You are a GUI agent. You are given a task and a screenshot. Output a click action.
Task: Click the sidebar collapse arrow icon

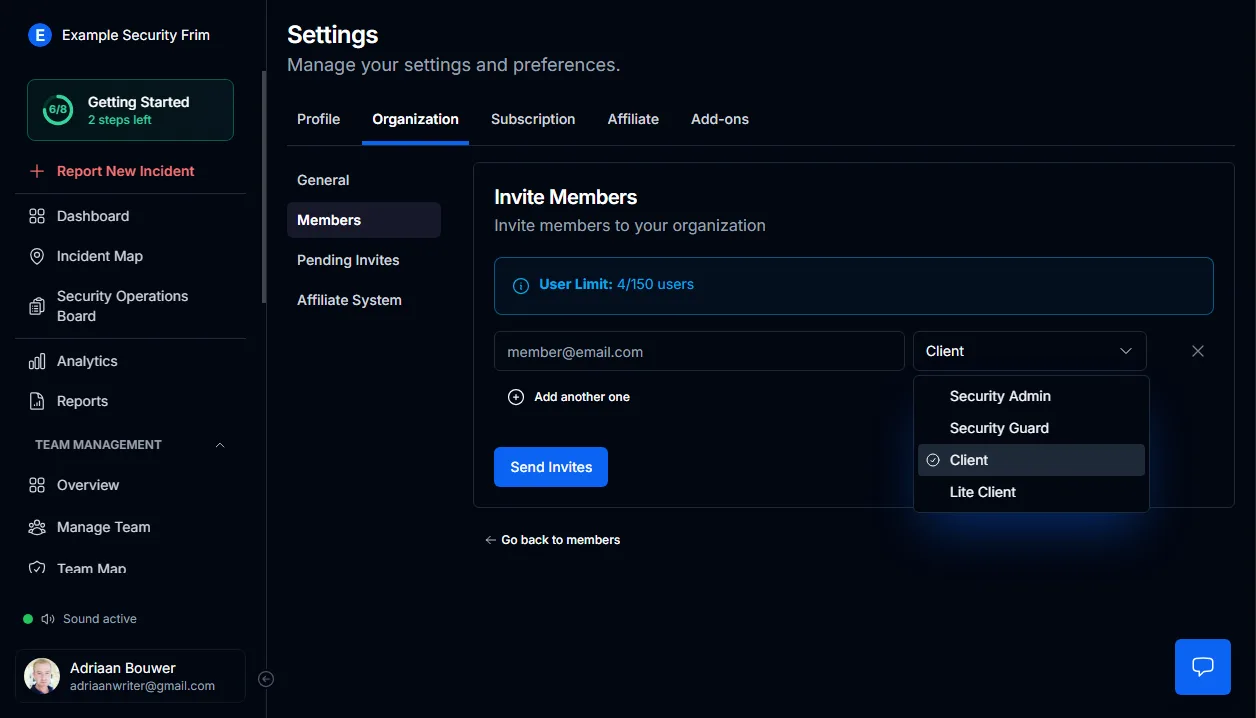[266, 679]
